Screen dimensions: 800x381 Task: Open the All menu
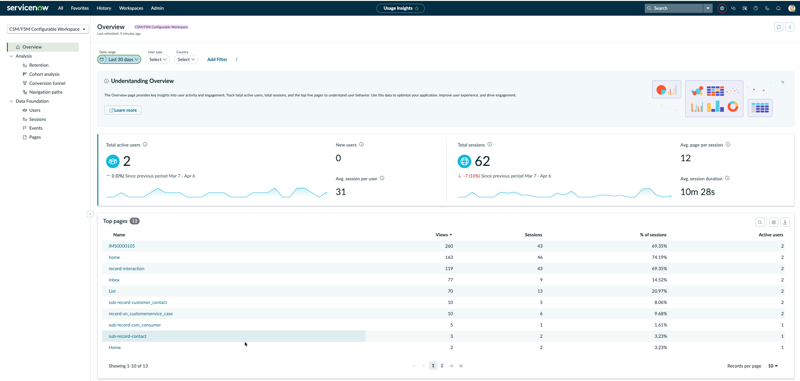coord(61,8)
